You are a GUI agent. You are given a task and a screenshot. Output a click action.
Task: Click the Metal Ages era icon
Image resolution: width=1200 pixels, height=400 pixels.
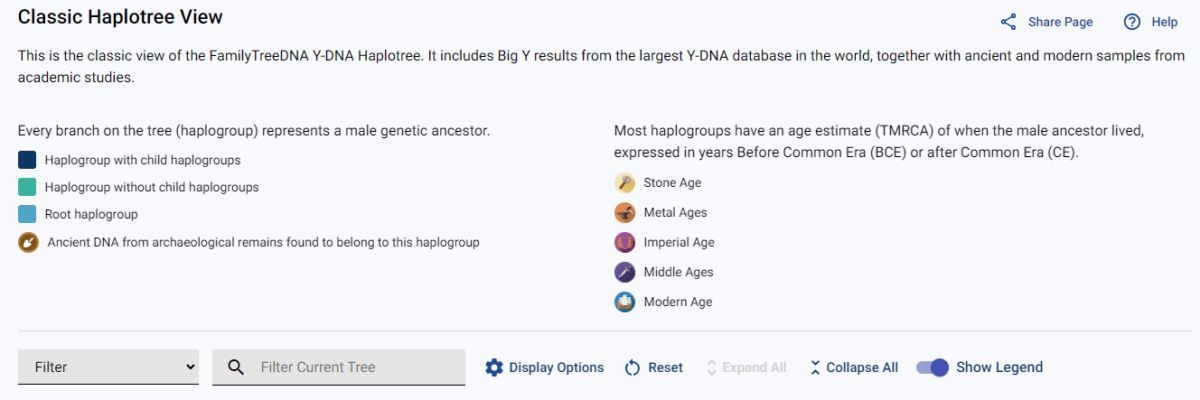click(x=625, y=213)
